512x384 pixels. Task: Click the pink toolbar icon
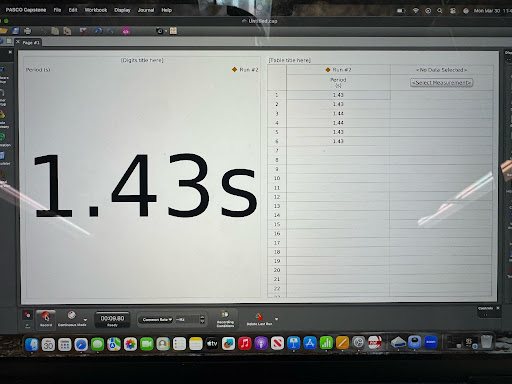(126, 31)
